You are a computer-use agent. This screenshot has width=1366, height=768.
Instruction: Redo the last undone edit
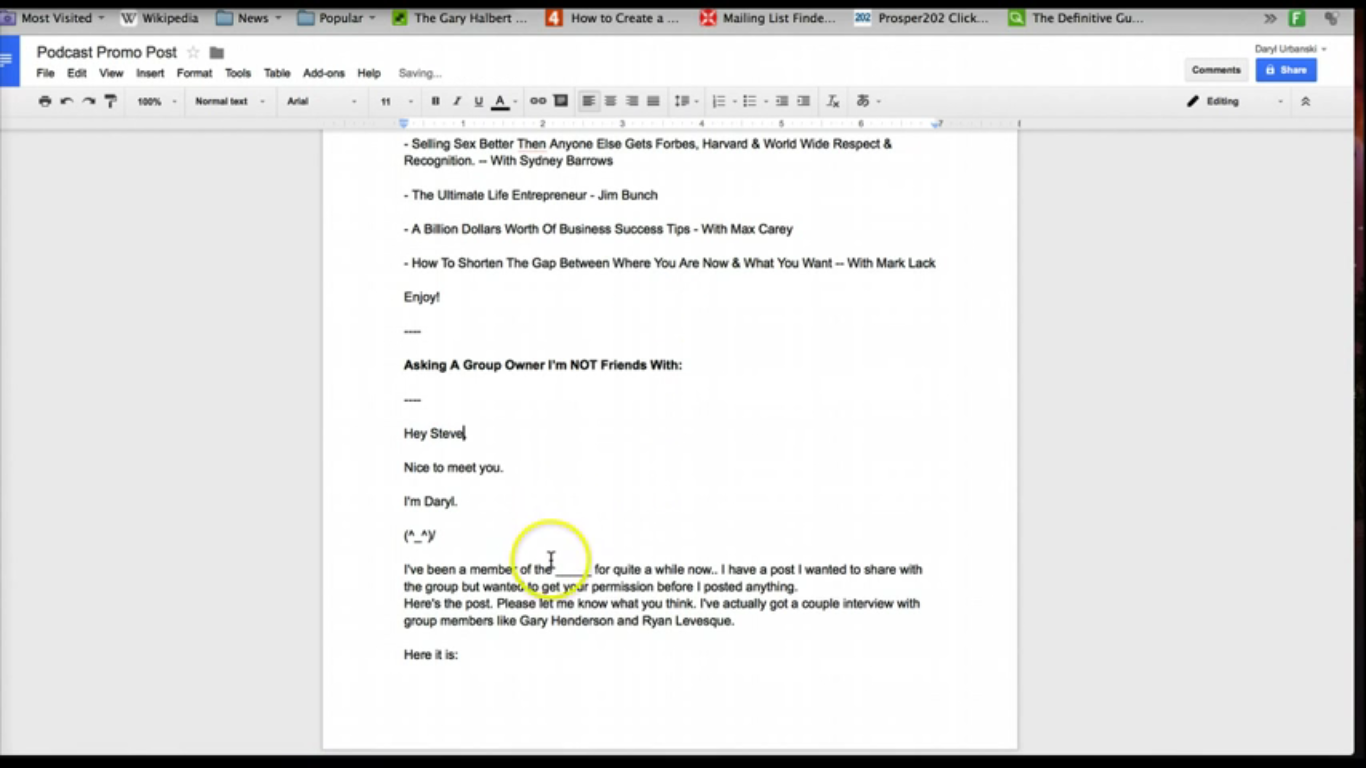click(x=89, y=101)
